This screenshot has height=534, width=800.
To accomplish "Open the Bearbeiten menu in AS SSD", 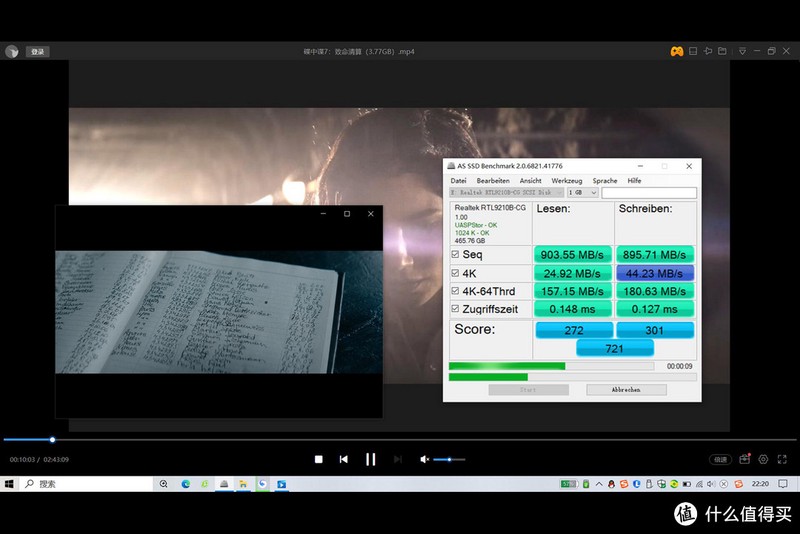I will [x=493, y=181].
